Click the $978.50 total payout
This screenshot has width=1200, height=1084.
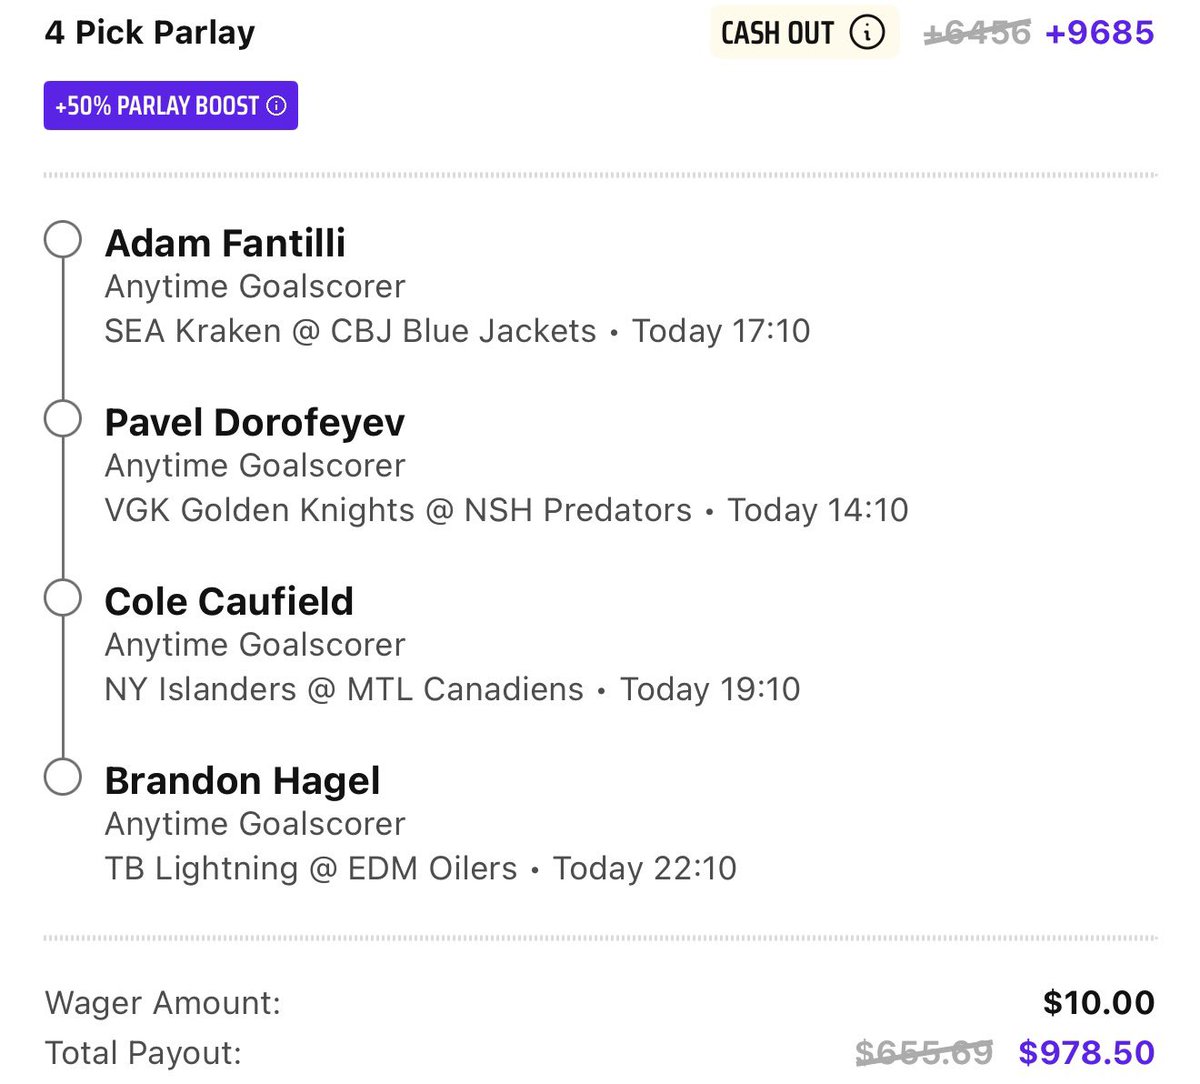coord(1086,1052)
